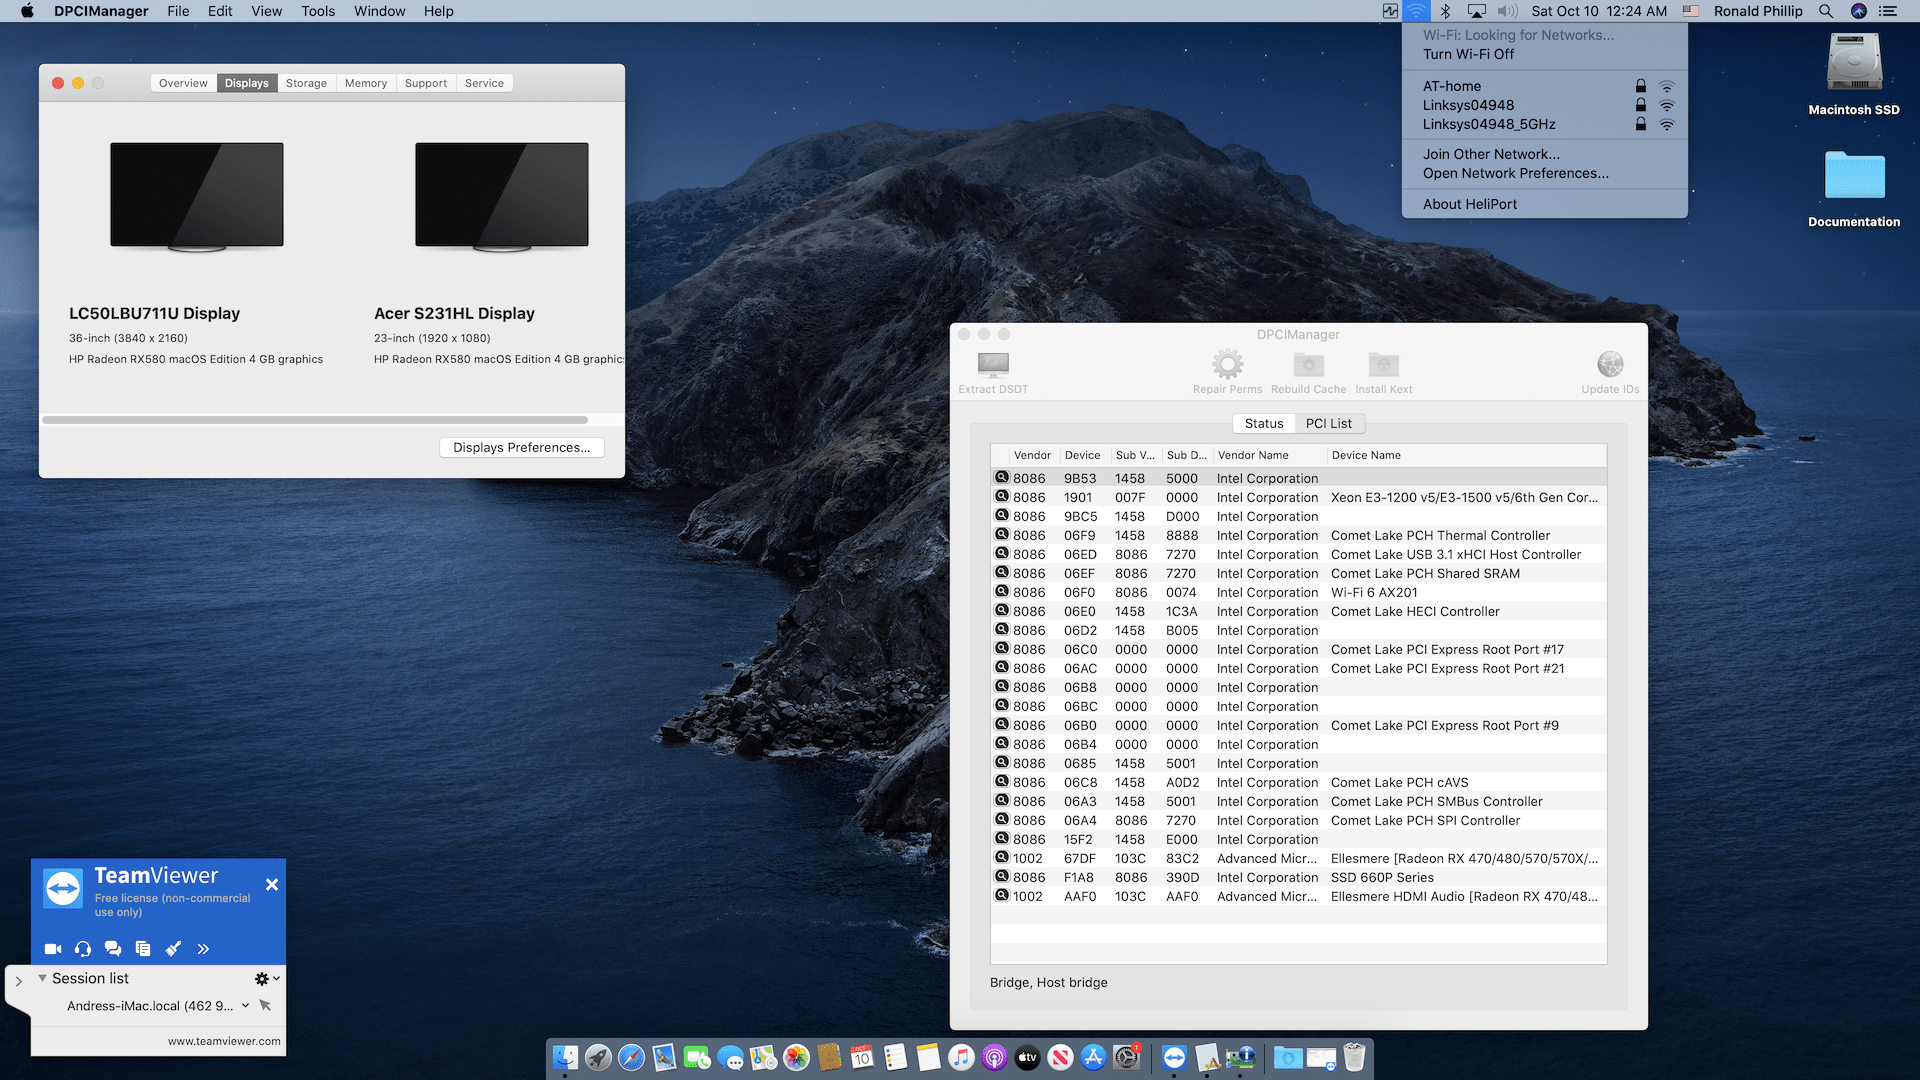The image size is (1920, 1080).
Task: Click the Repair Perms gear icon
Action: (x=1227, y=365)
